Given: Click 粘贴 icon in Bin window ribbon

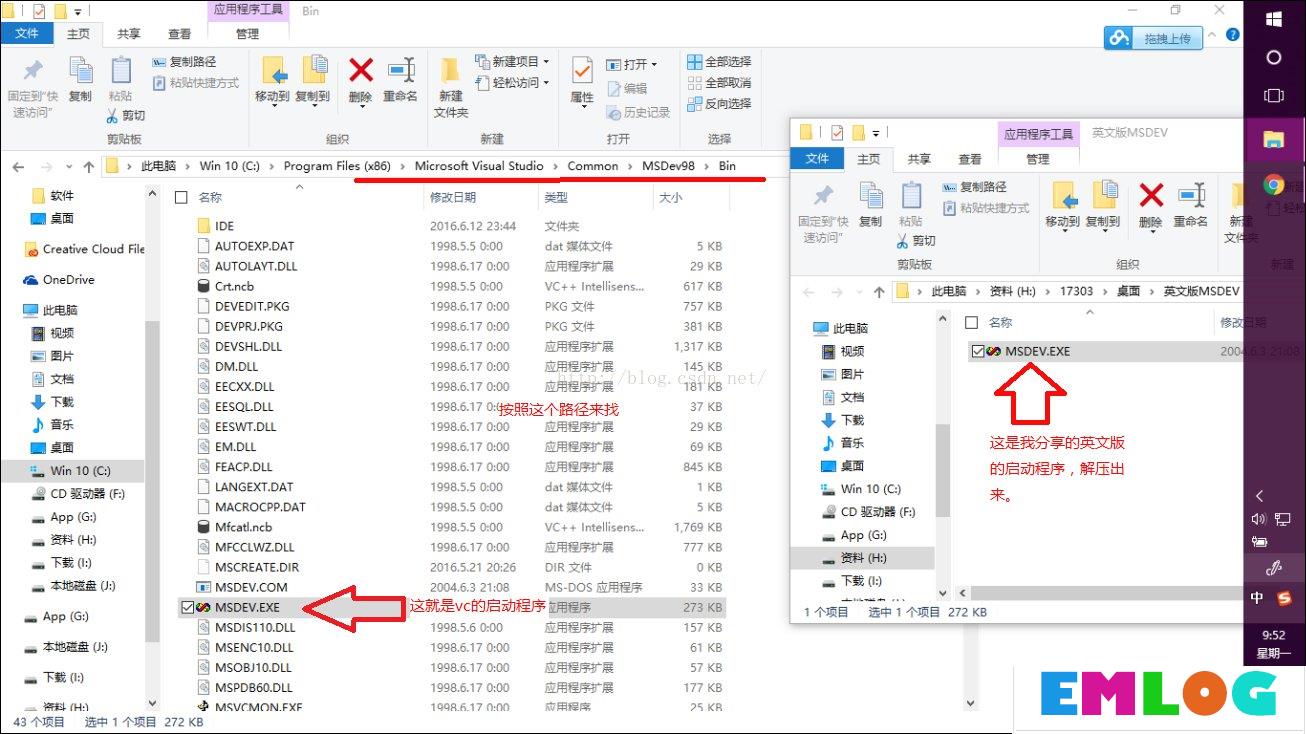Looking at the screenshot, I should click(120, 72).
